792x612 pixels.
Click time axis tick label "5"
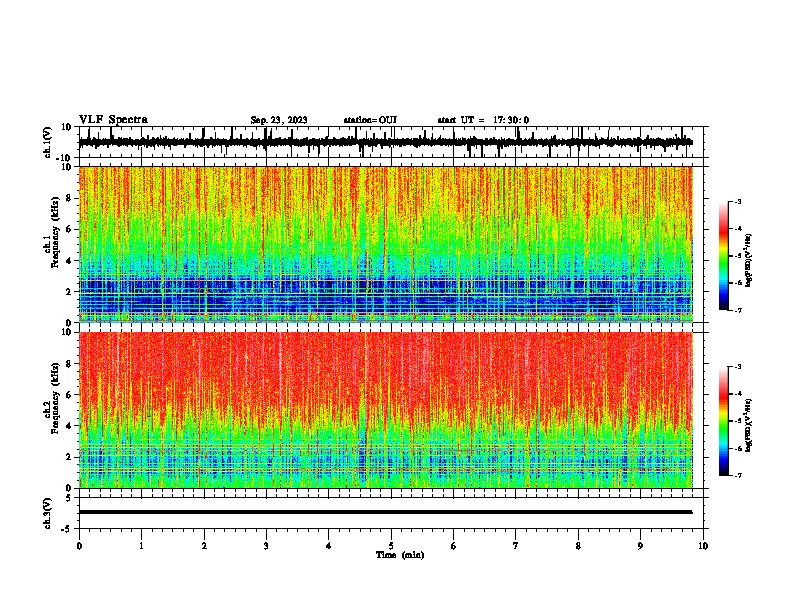[x=391, y=546]
